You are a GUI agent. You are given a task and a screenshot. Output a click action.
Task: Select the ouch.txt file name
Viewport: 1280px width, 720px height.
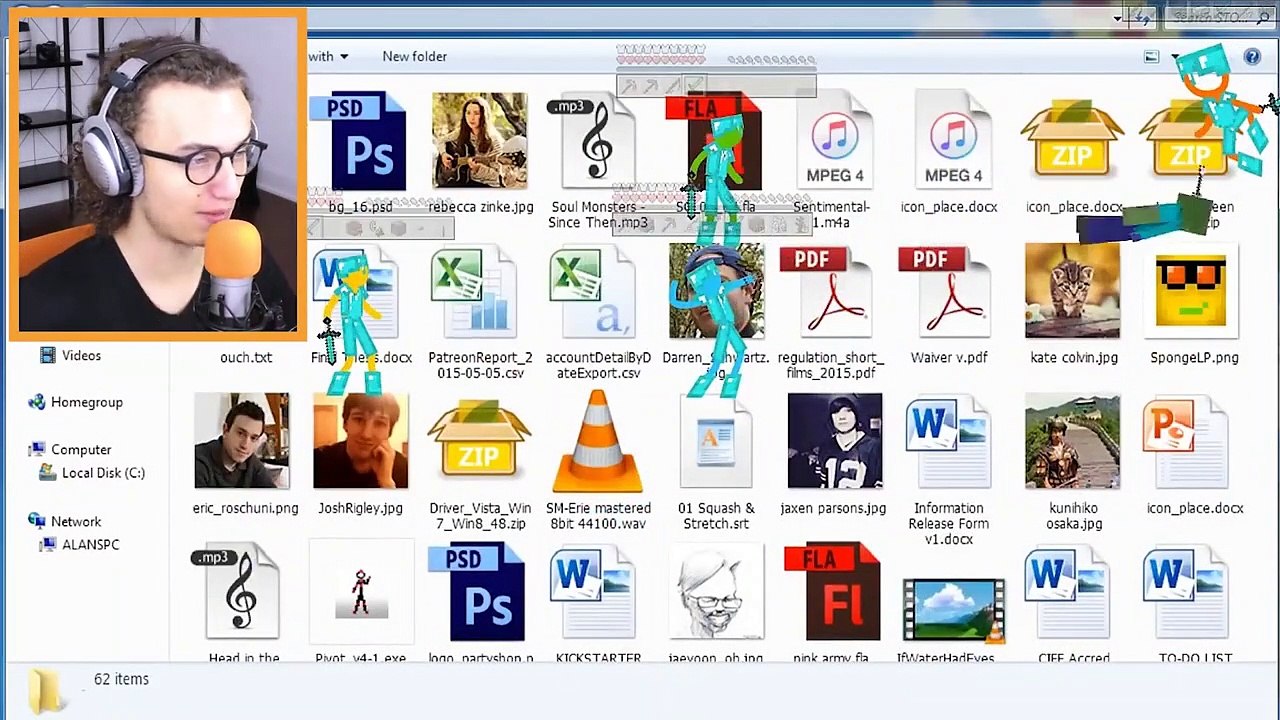coord(246,357)
